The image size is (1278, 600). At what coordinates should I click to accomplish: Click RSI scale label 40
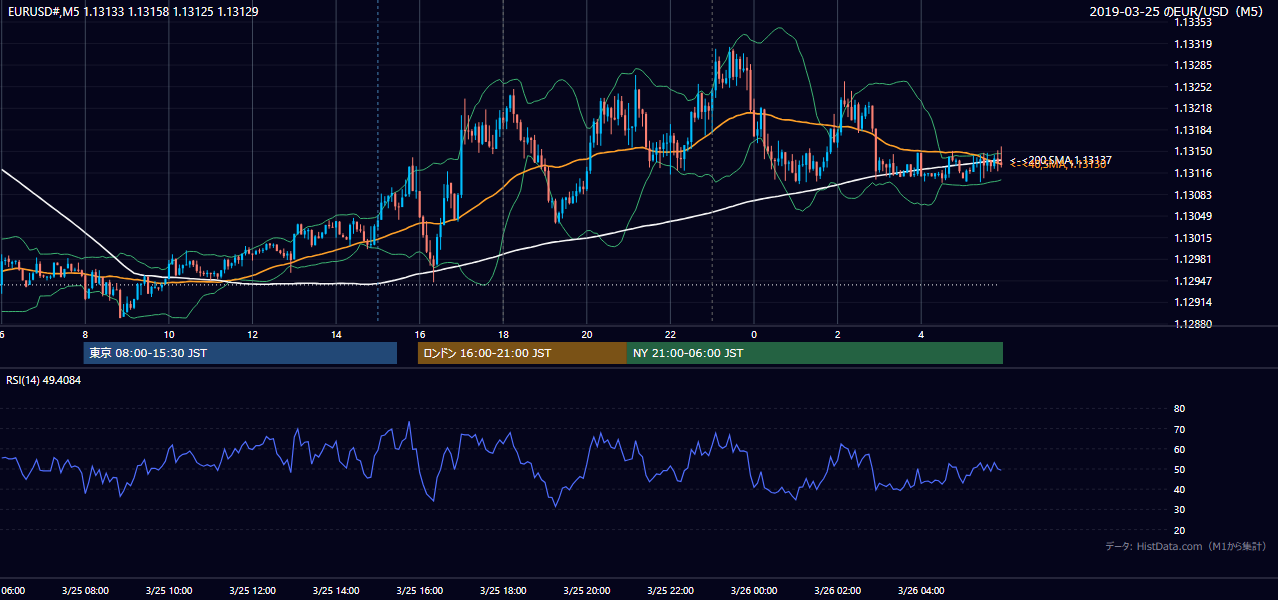[1179, 489]
